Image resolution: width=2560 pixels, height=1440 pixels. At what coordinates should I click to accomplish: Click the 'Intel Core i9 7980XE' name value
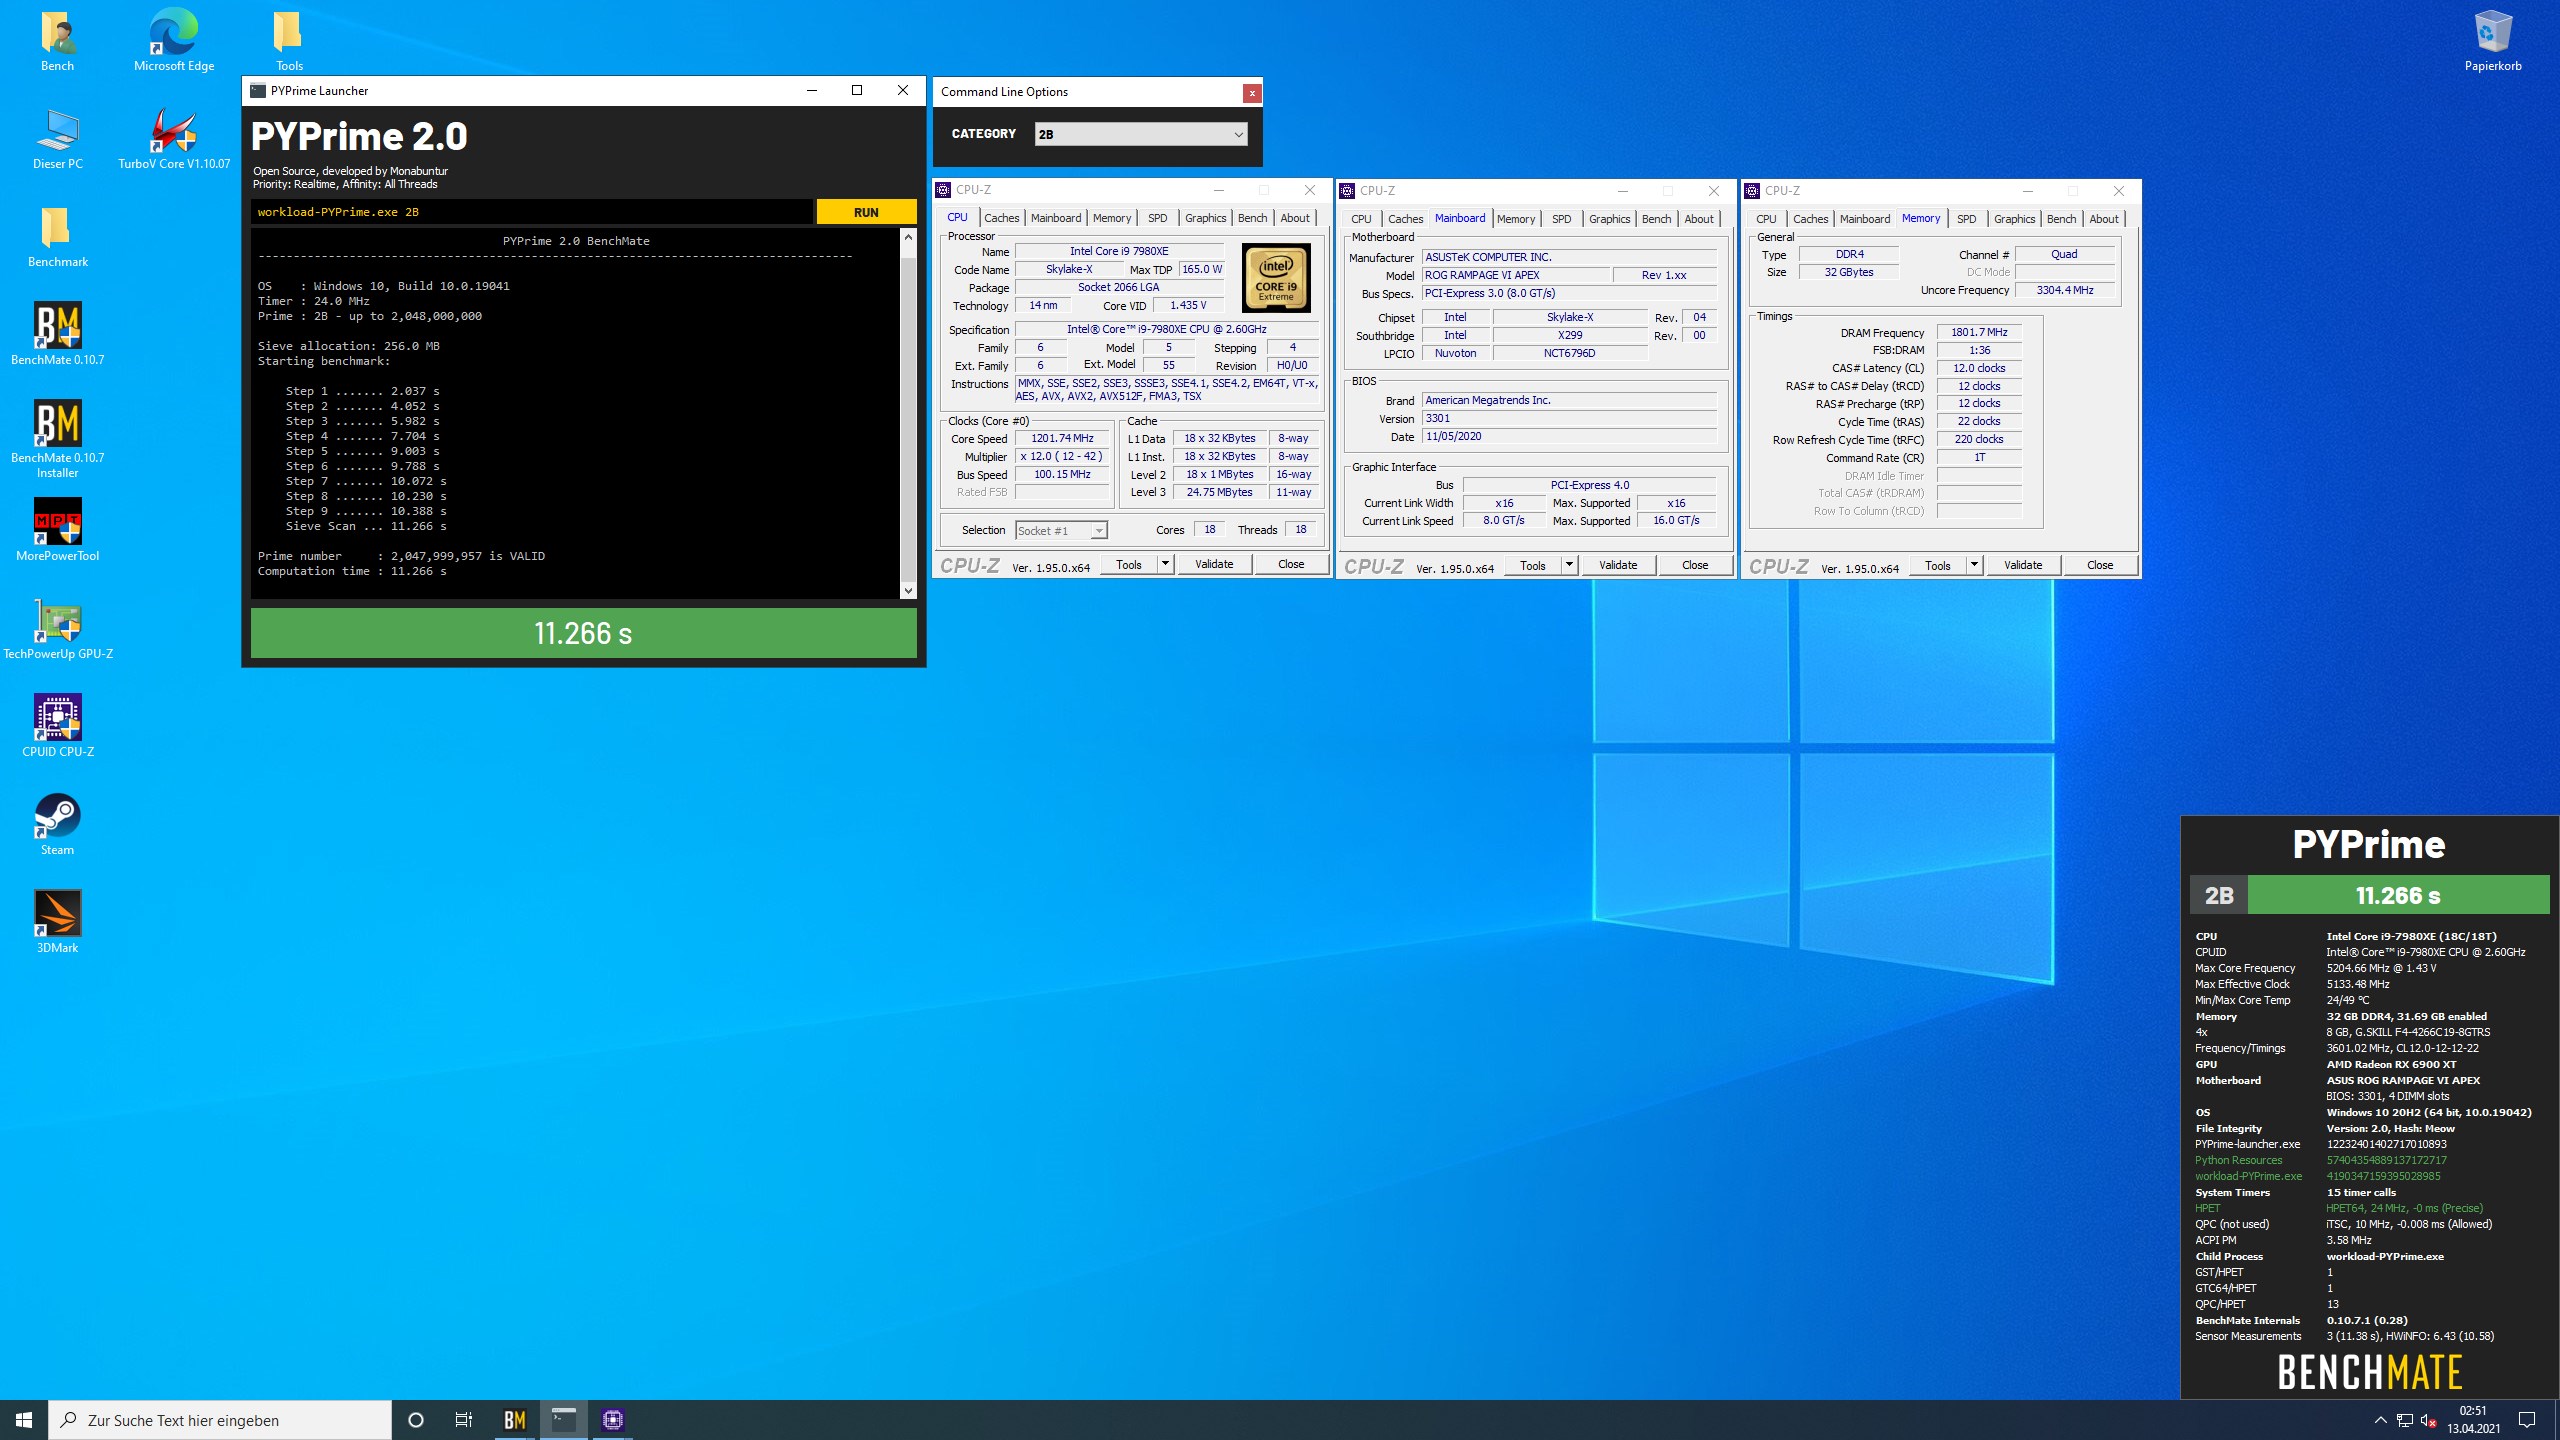pyautogui.click(x=1119, y=251)
